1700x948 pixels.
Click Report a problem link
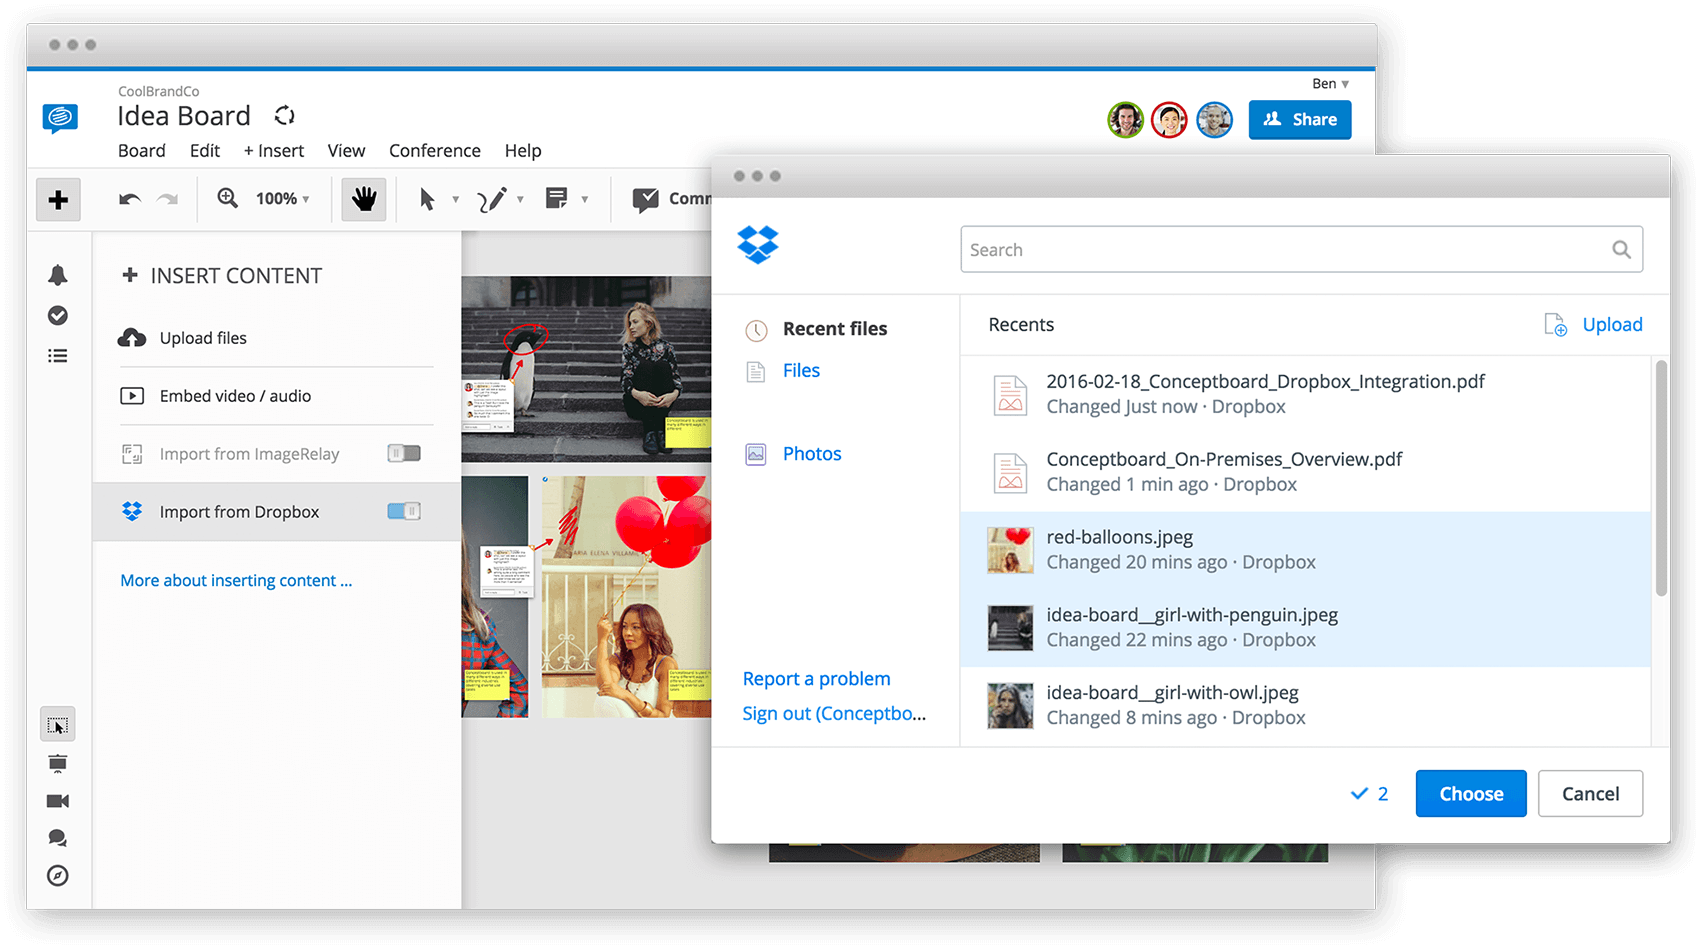(x=816, y=679)
